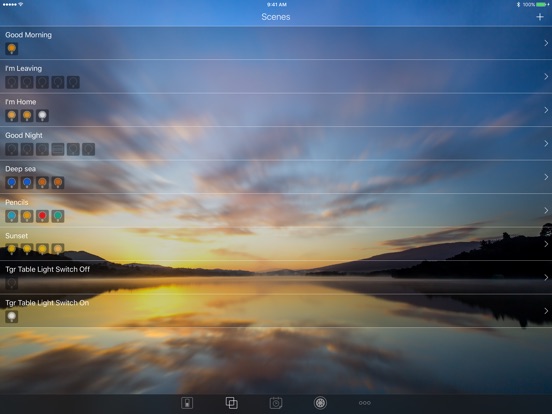Screen dimensions: 552x414
Task: Tap the plus icon to add scene
Action: click(x=540, y=17)
